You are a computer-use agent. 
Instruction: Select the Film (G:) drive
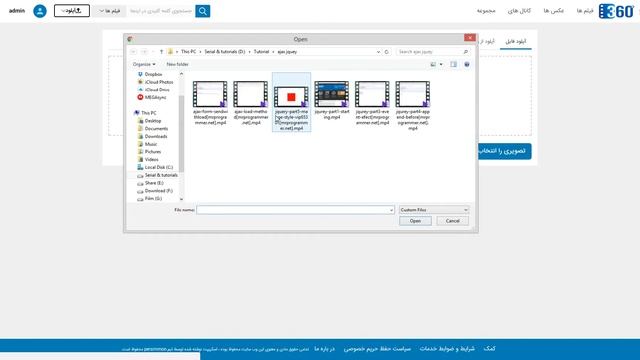point(153,198)
